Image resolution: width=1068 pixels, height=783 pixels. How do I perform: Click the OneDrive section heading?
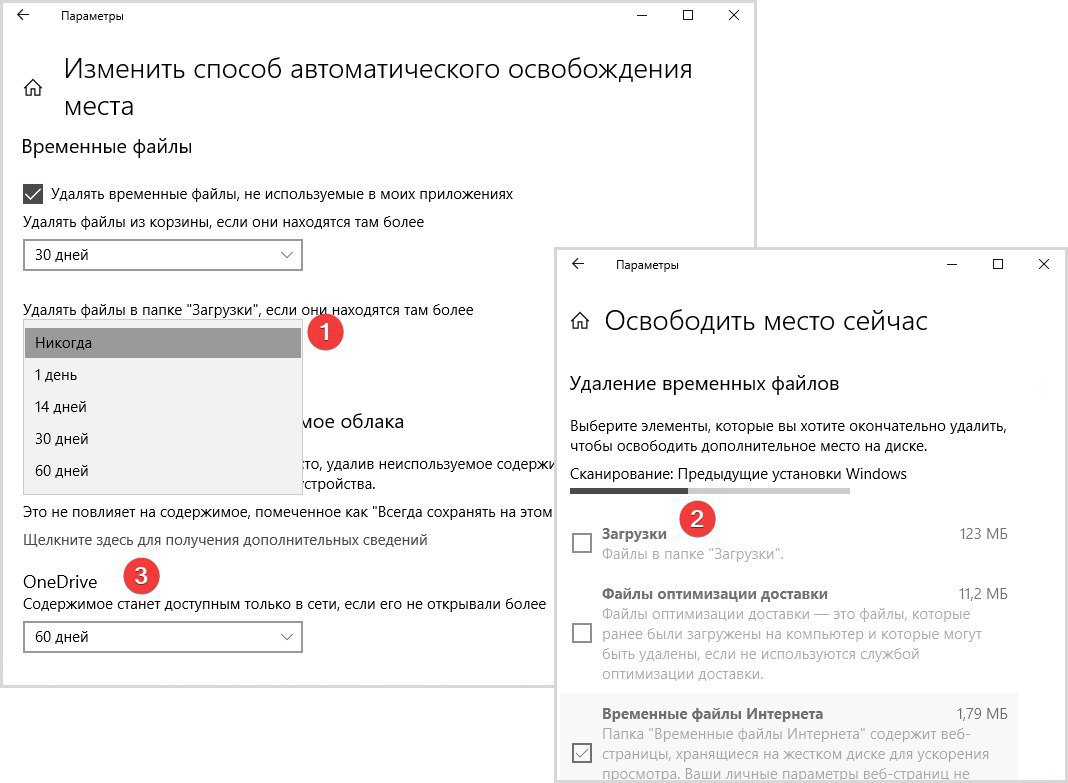(60, 581)
